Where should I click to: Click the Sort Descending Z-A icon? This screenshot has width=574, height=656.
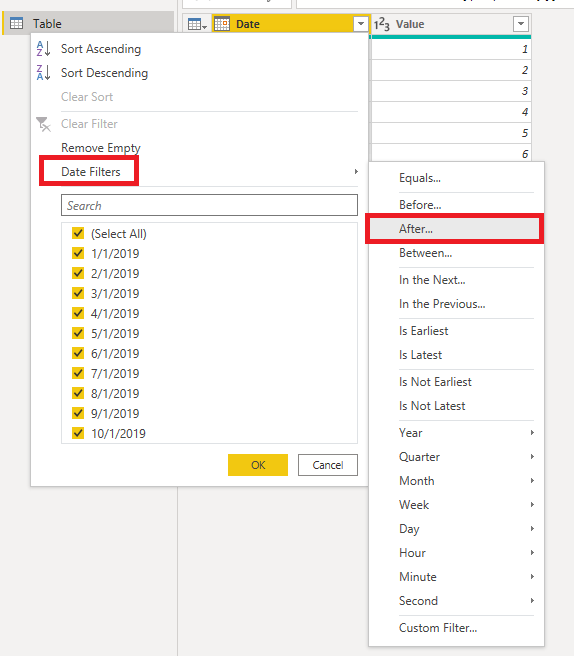point(44,72)
